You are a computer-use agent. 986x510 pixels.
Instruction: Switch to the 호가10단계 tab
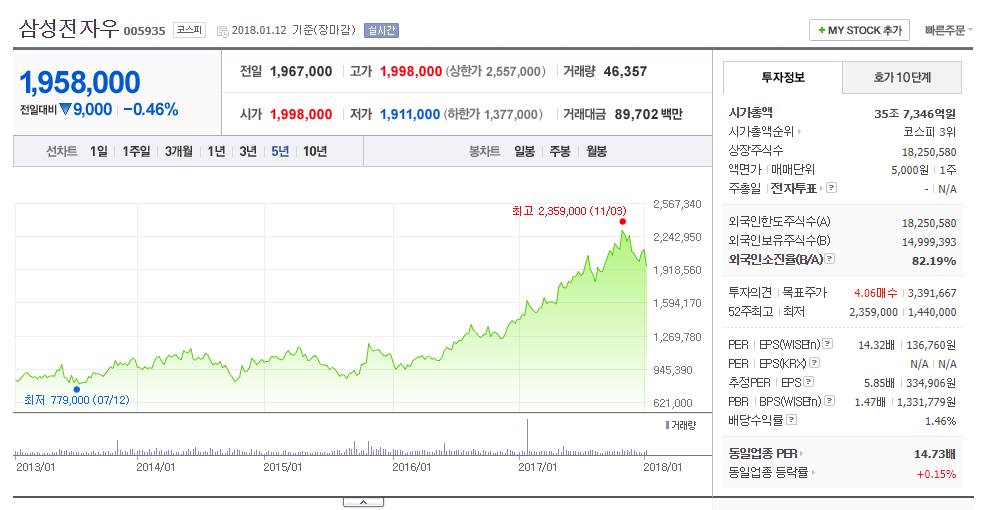pos(902,77)
